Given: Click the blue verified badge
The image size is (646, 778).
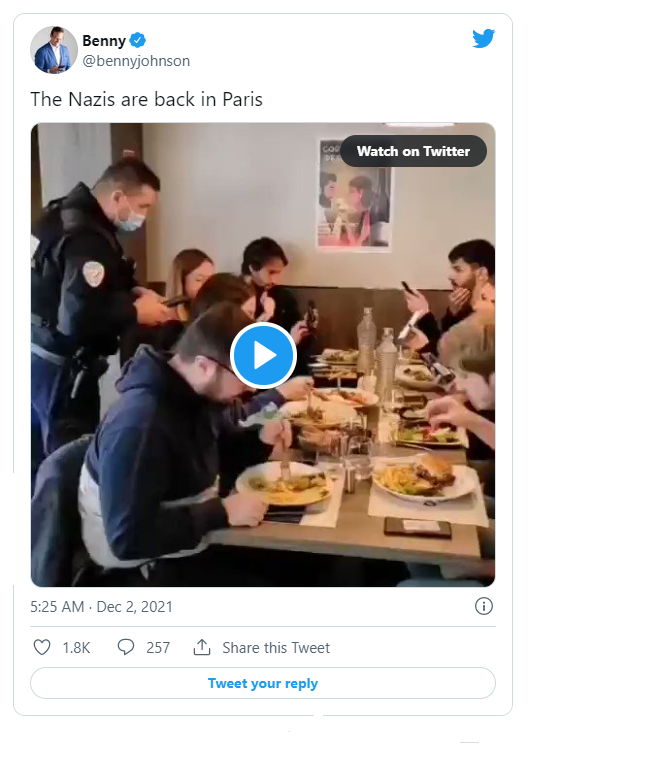Looking at the screenshot, I should 140,40.
